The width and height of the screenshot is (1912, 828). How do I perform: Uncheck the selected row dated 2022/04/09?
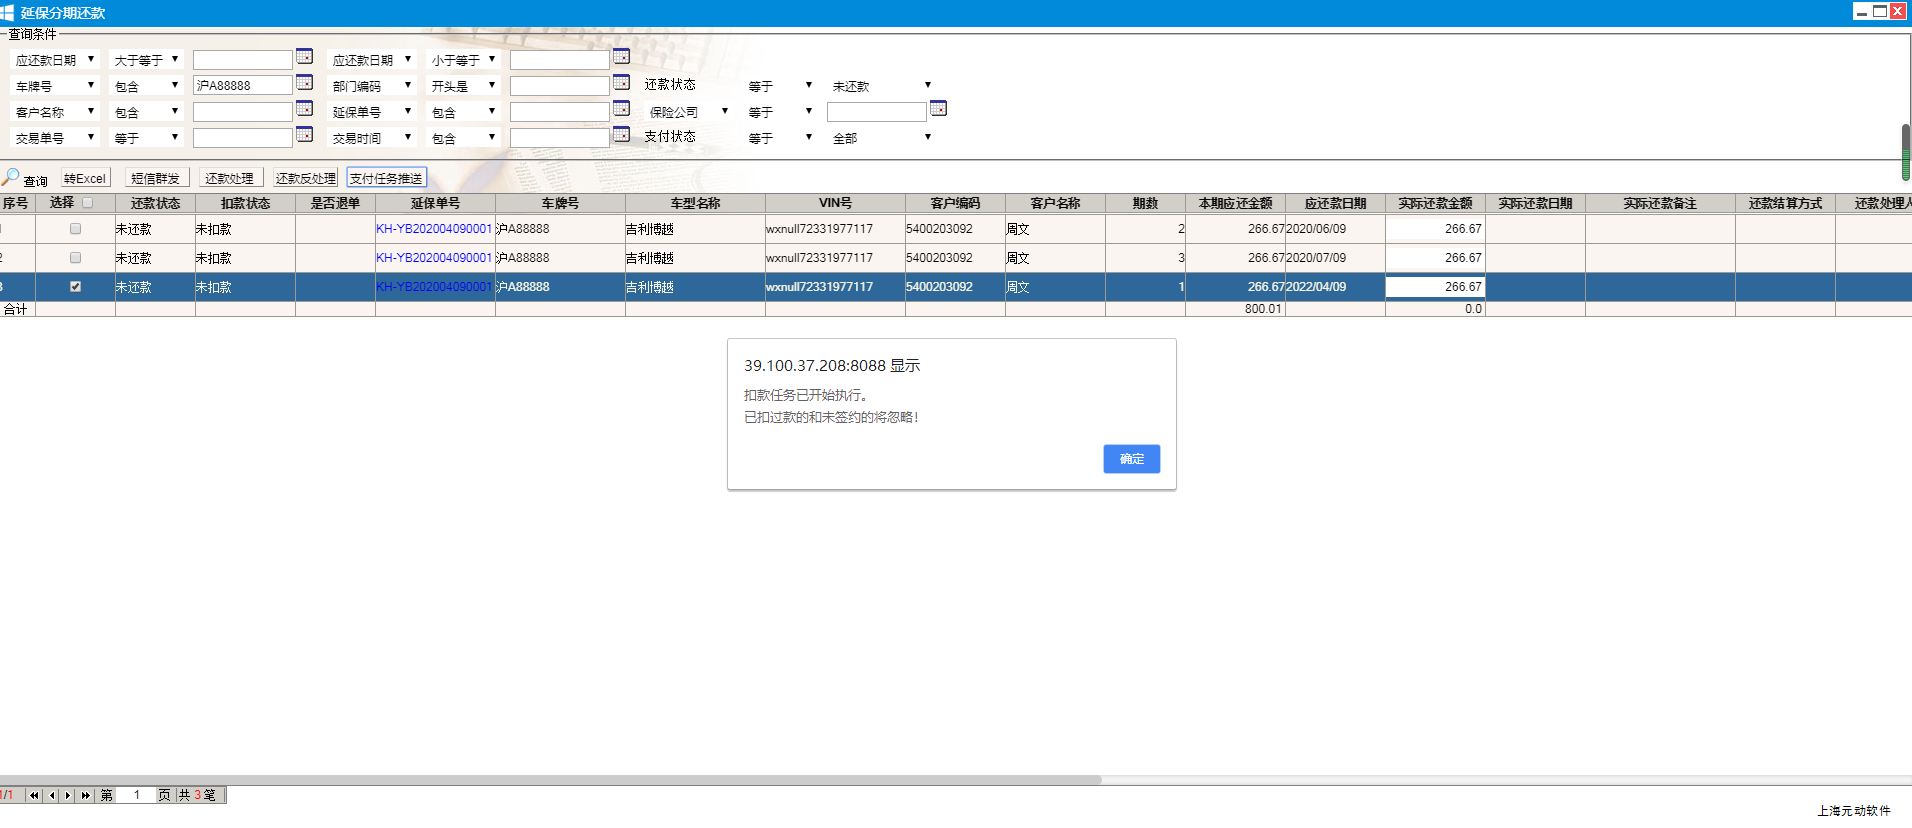[x=75, y=287]
